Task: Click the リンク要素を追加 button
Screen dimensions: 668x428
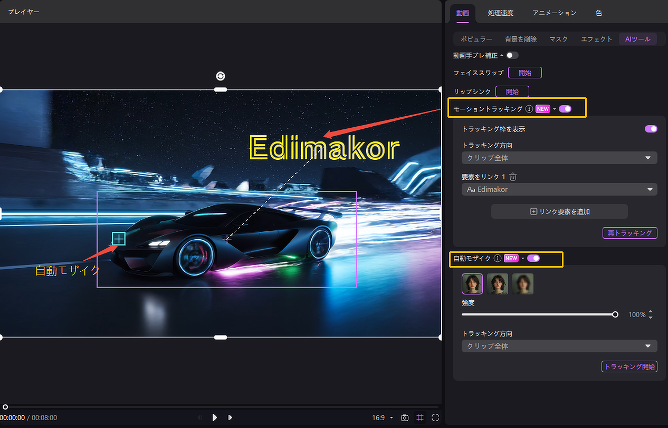Action: coord(559,211)
